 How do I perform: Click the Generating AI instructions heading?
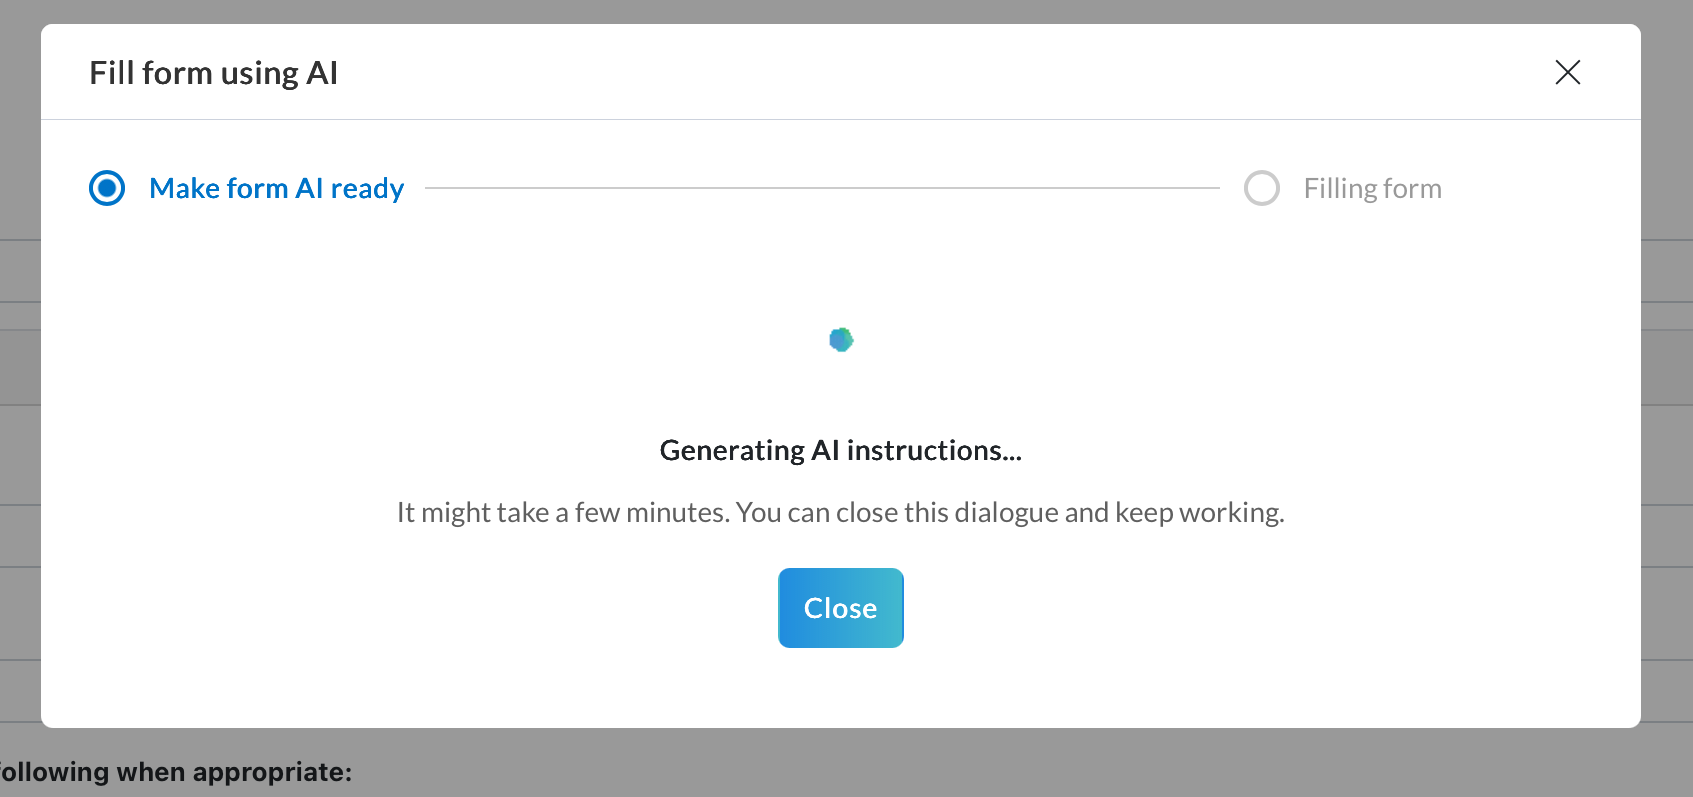click(840, 450)
